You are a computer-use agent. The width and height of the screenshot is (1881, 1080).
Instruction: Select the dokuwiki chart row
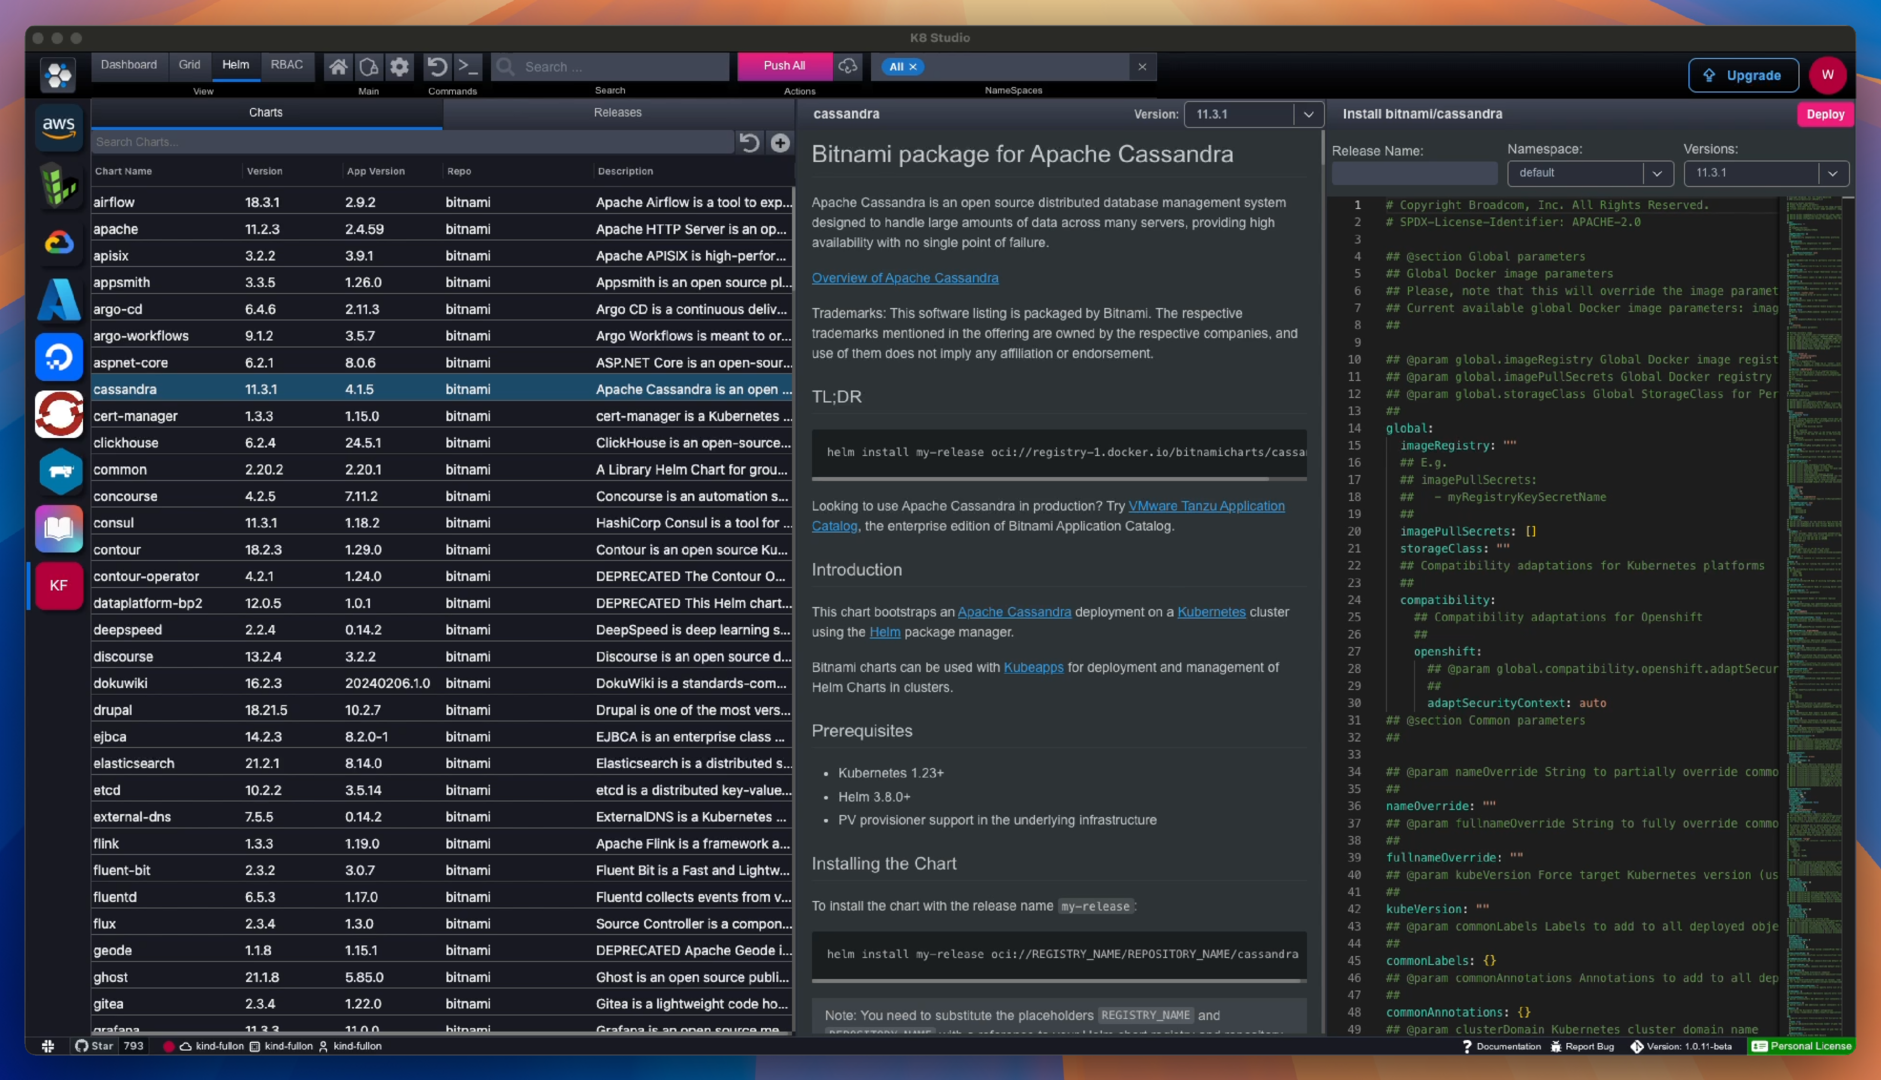click(x=442, y=684)
